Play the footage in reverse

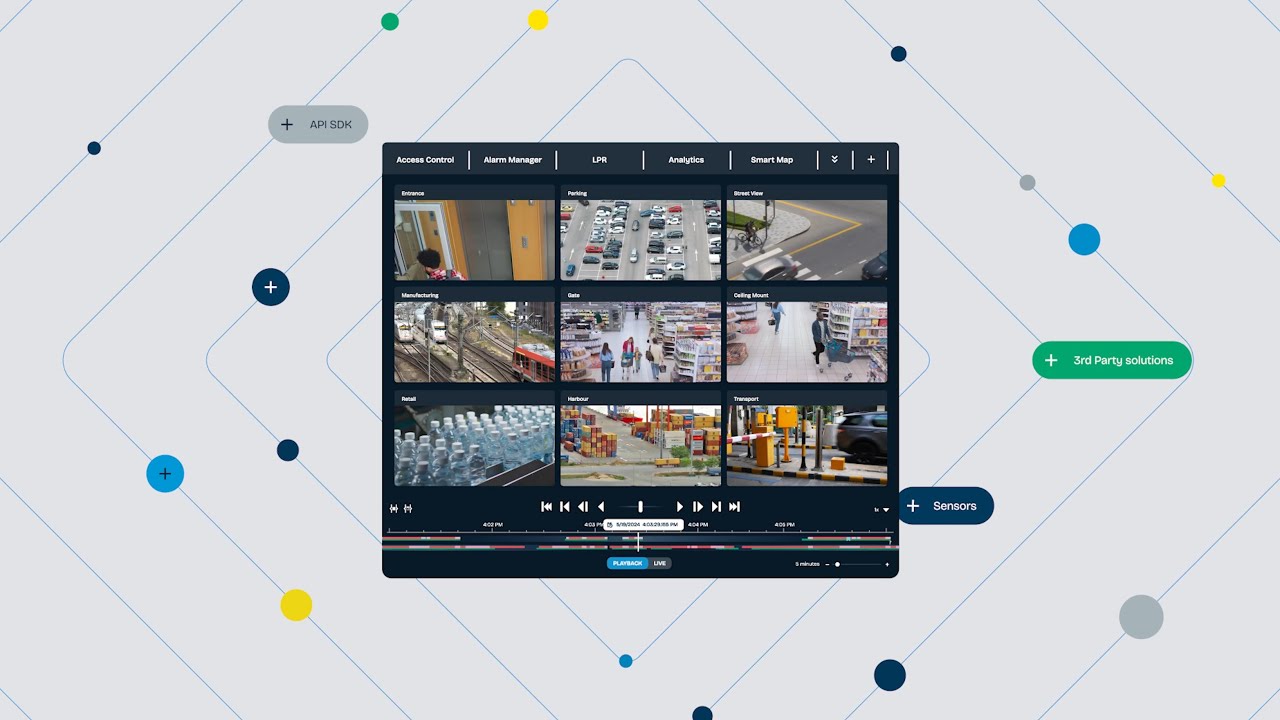point(601,507)
